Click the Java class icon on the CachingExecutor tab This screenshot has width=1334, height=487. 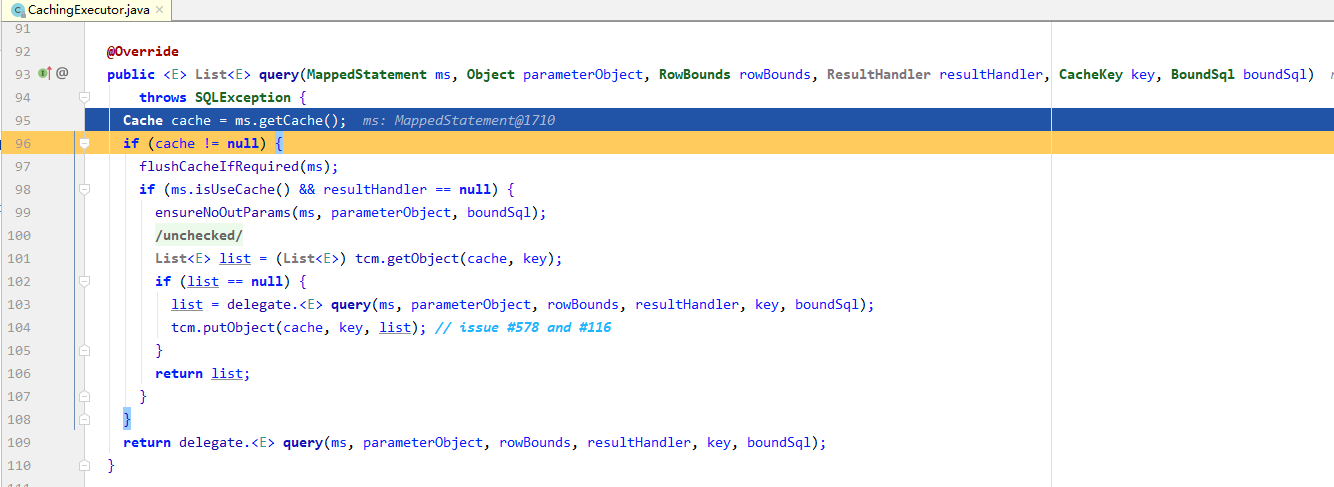[x=17, y=10]
